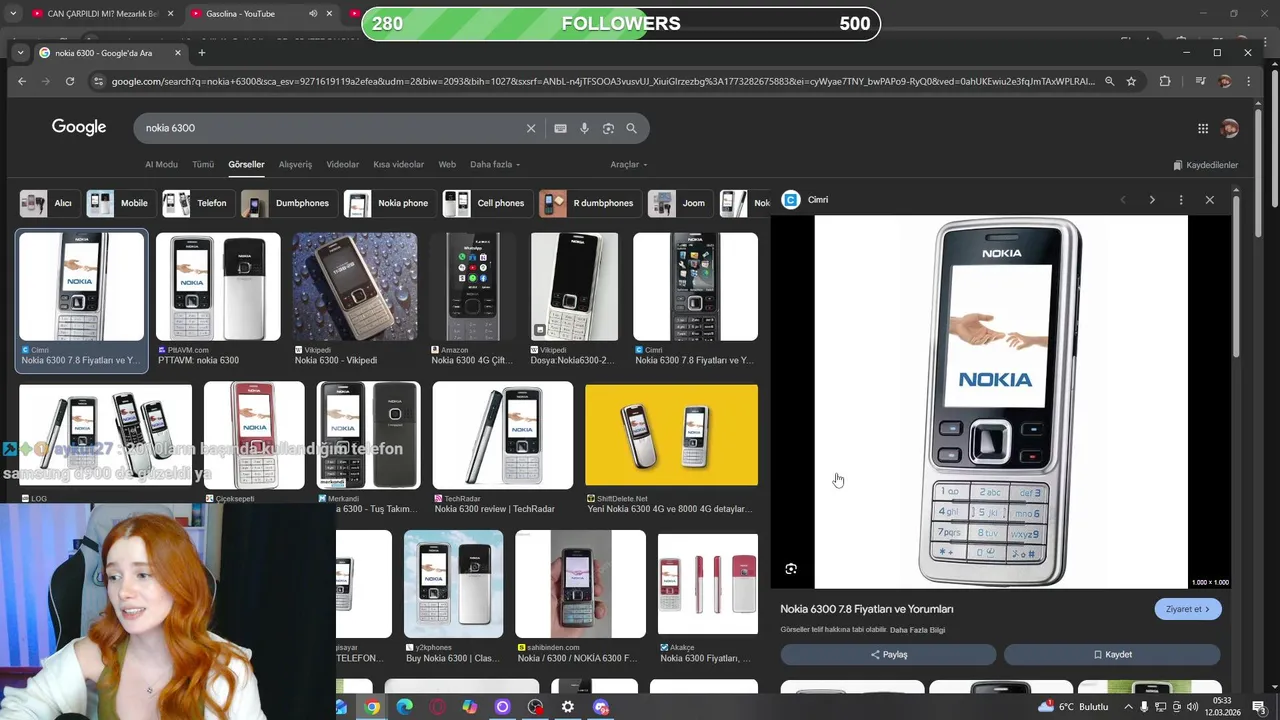Viewport: 1280px width, 720px height.
Task: Click the Ziyaret et button
Action: (1187, 609)
